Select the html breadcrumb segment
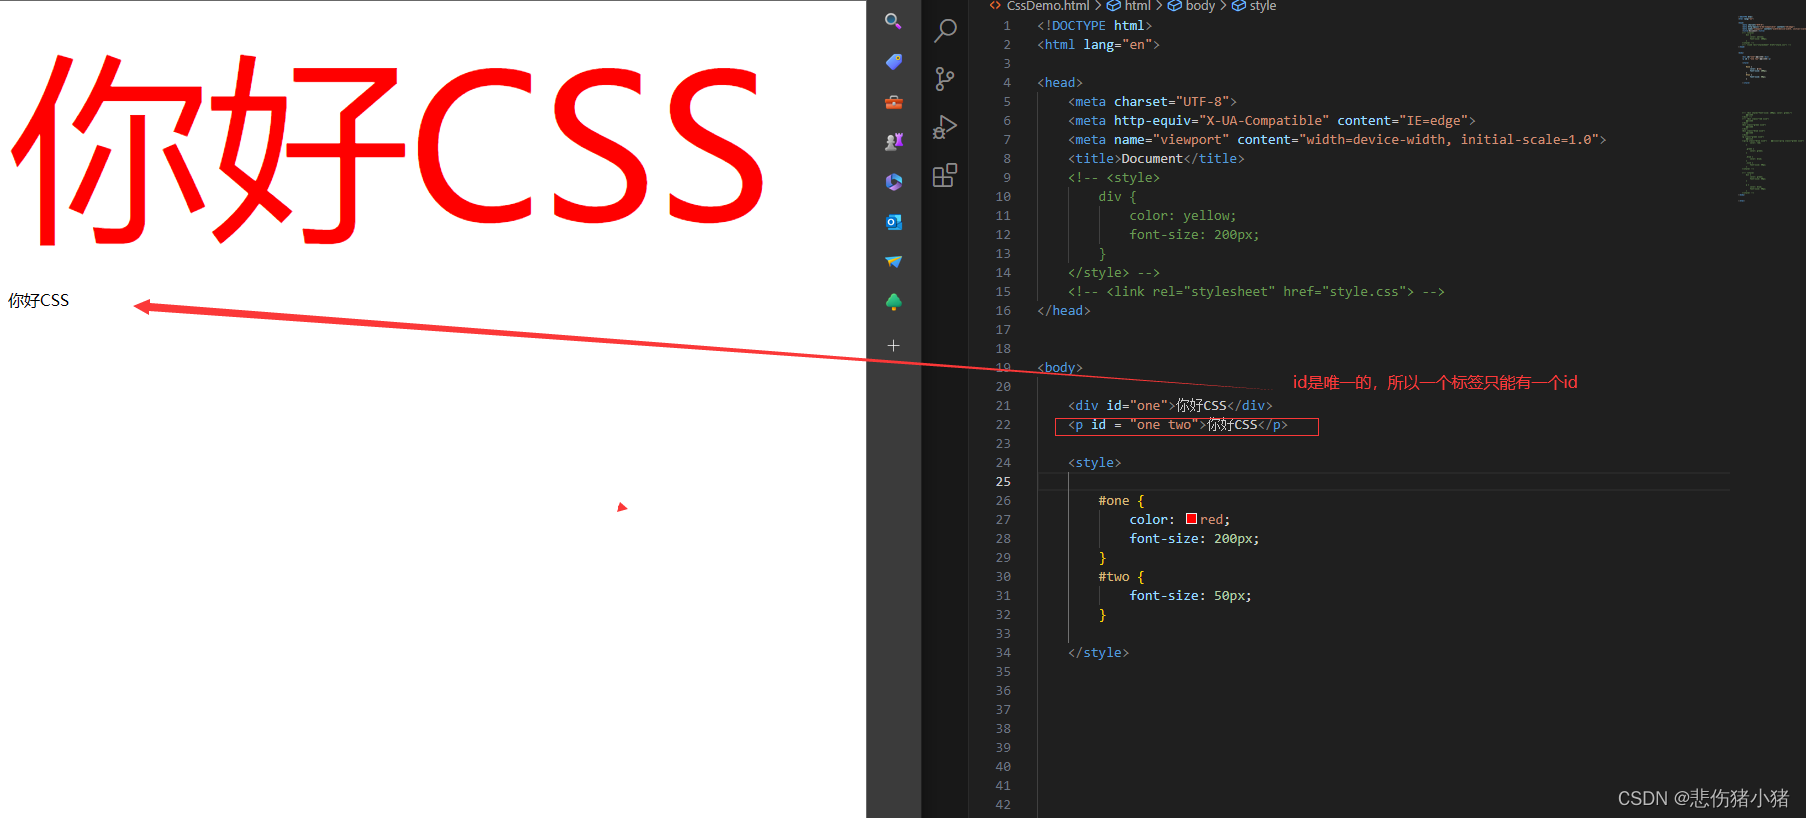1806x818 pixels. tap(1128, 6)
